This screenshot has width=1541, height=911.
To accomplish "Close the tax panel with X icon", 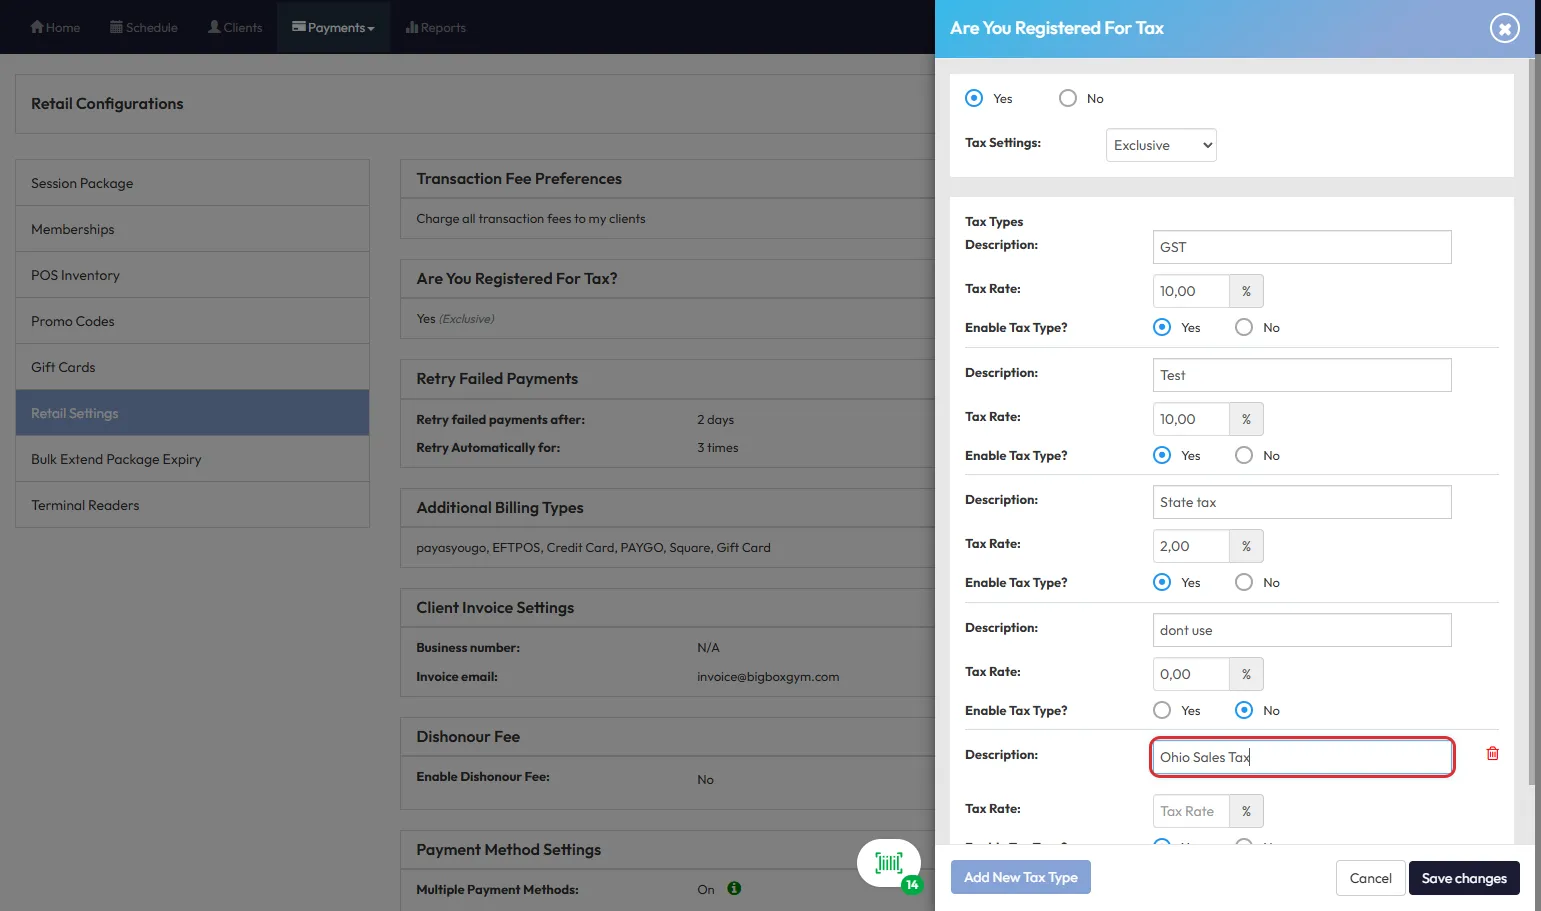I will pos(1504,28).
